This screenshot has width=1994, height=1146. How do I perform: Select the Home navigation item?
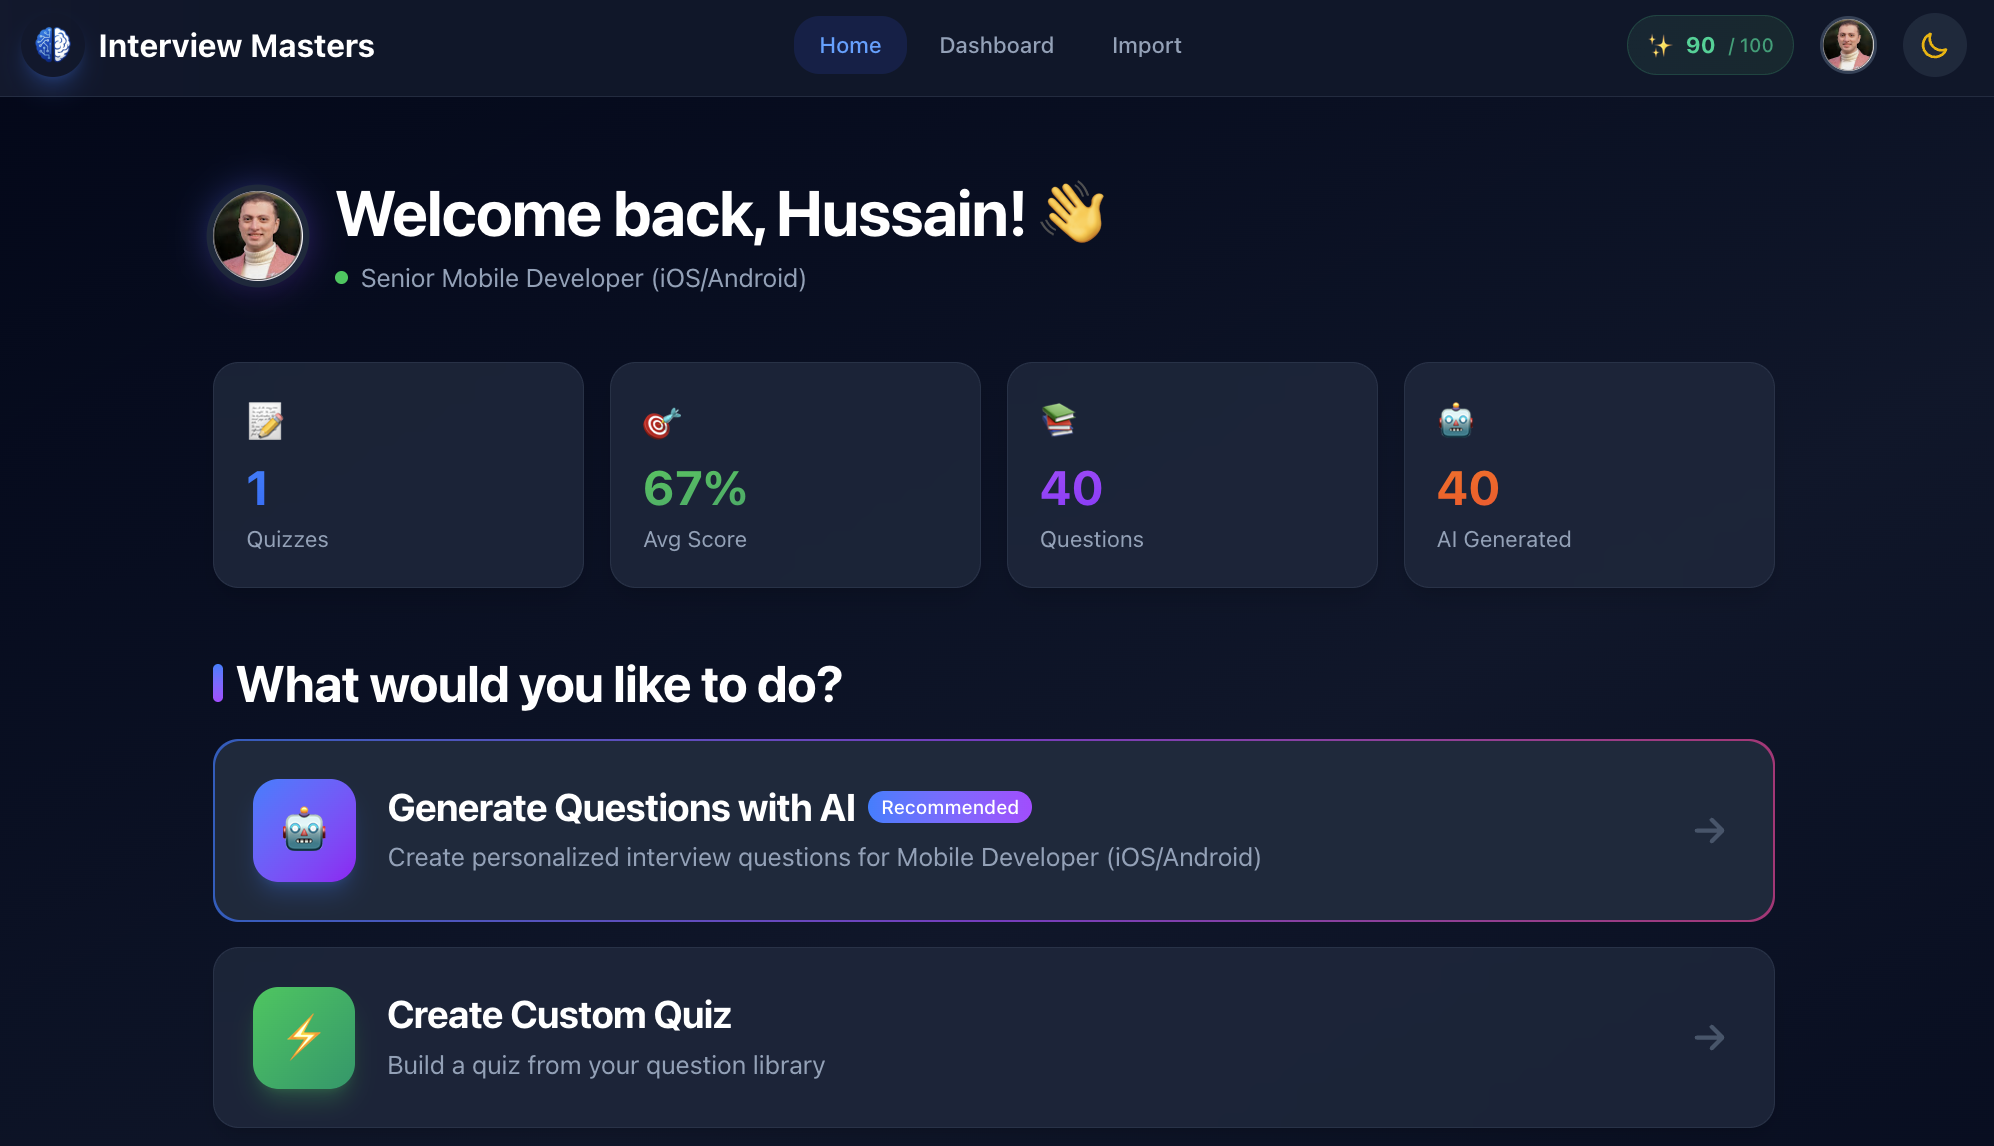pos(849,45)
